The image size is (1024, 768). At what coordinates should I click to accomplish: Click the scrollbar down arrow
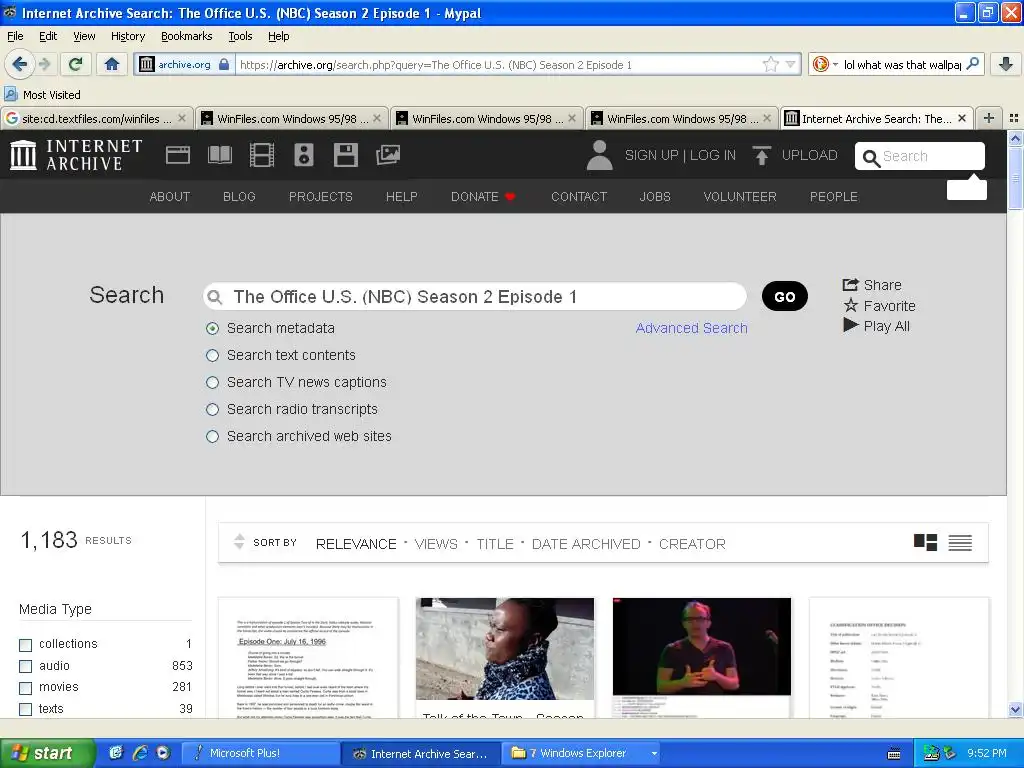click(1015, 710)
